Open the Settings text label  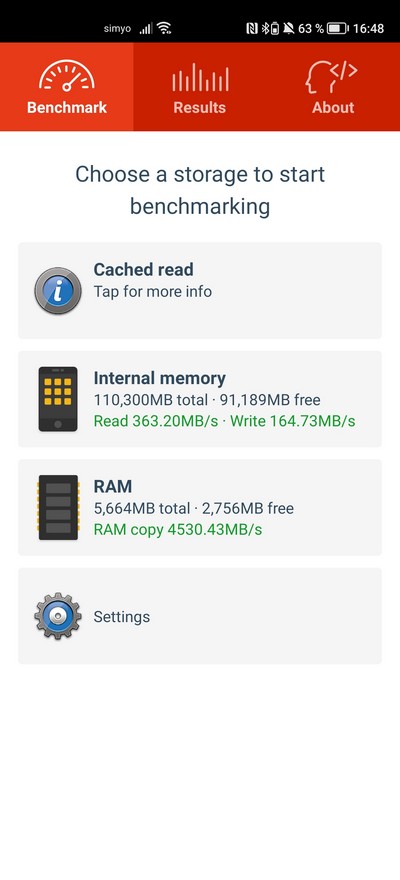coord(122,617)
